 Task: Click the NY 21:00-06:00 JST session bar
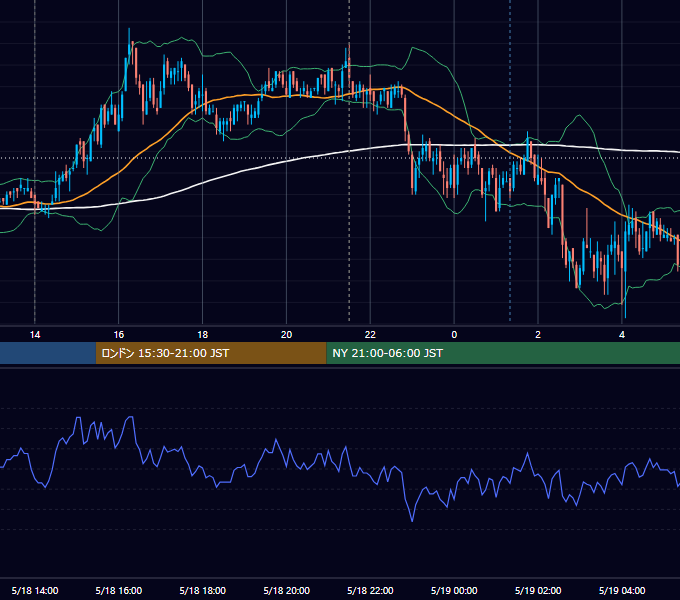[x=503, y=353]
